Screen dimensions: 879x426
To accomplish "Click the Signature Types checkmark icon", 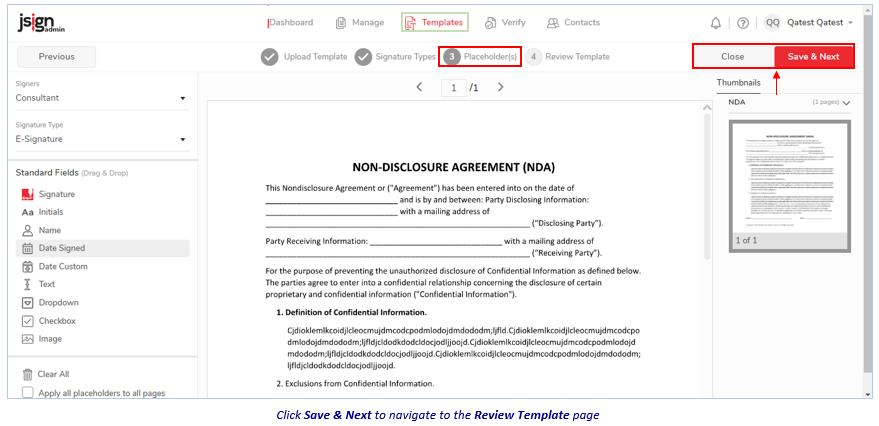I will 363,57.
